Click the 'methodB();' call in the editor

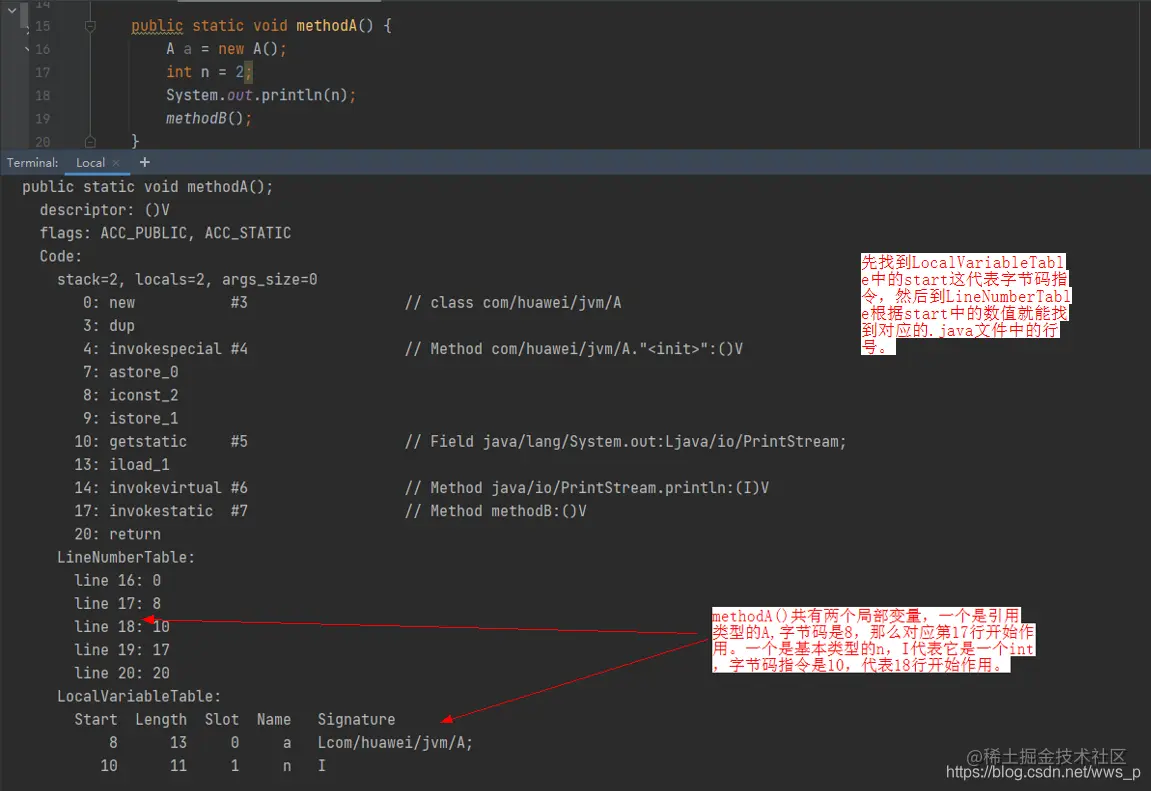pos(208,118)
